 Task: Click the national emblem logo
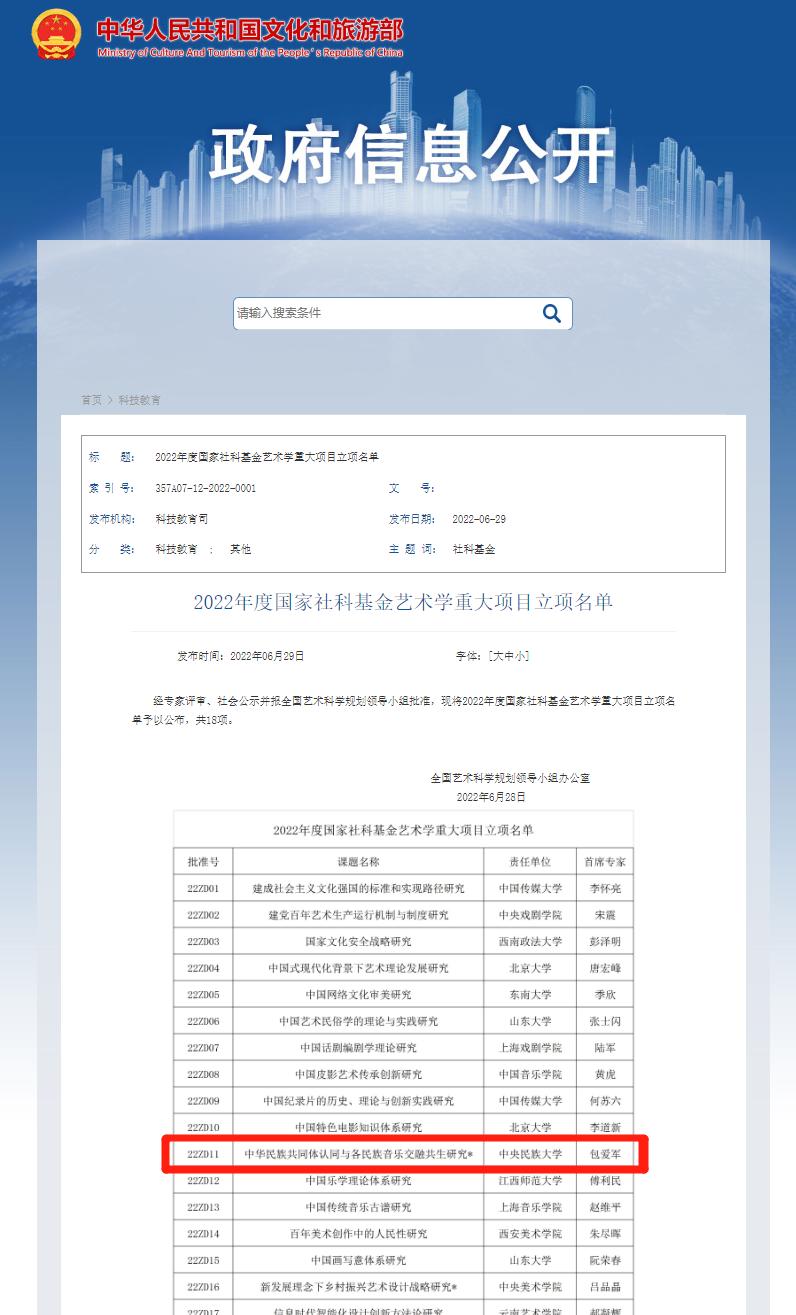pos(57,35)
